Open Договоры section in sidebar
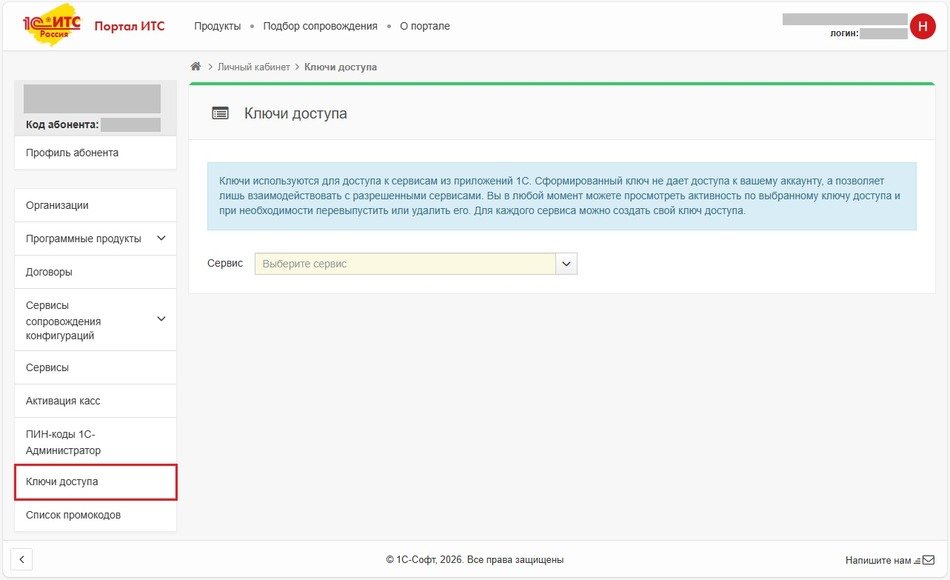950x580 pixels. 49,272
